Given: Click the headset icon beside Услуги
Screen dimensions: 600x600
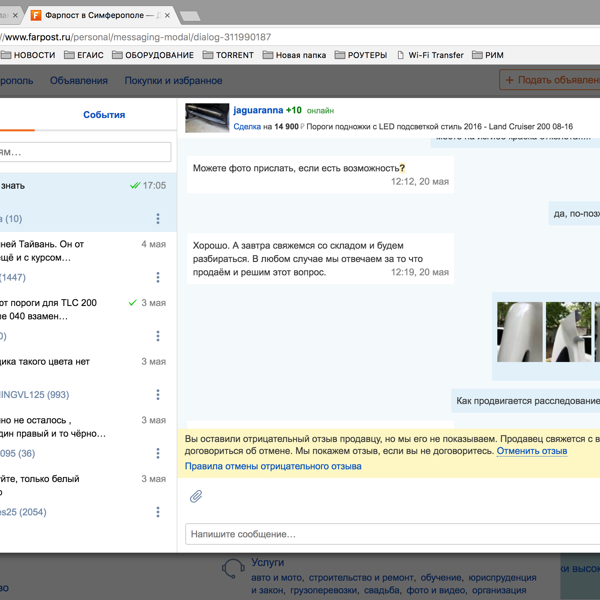Looking at the screenshot, I should pyautogui.click(x=233, y=569).
